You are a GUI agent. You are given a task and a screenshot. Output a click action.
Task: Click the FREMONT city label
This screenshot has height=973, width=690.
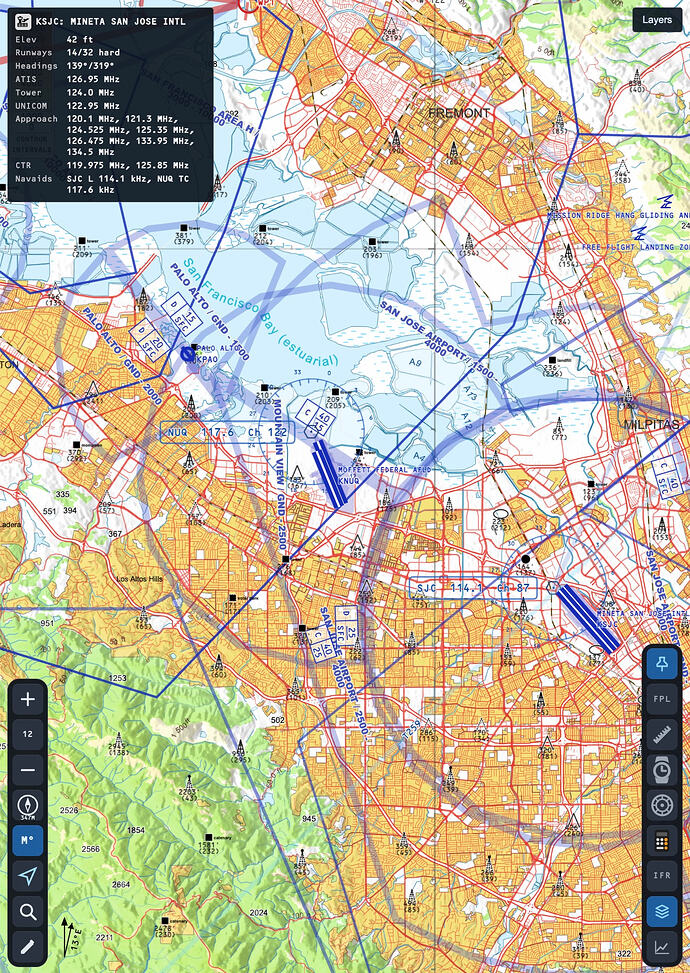click(x=459, y=113)
